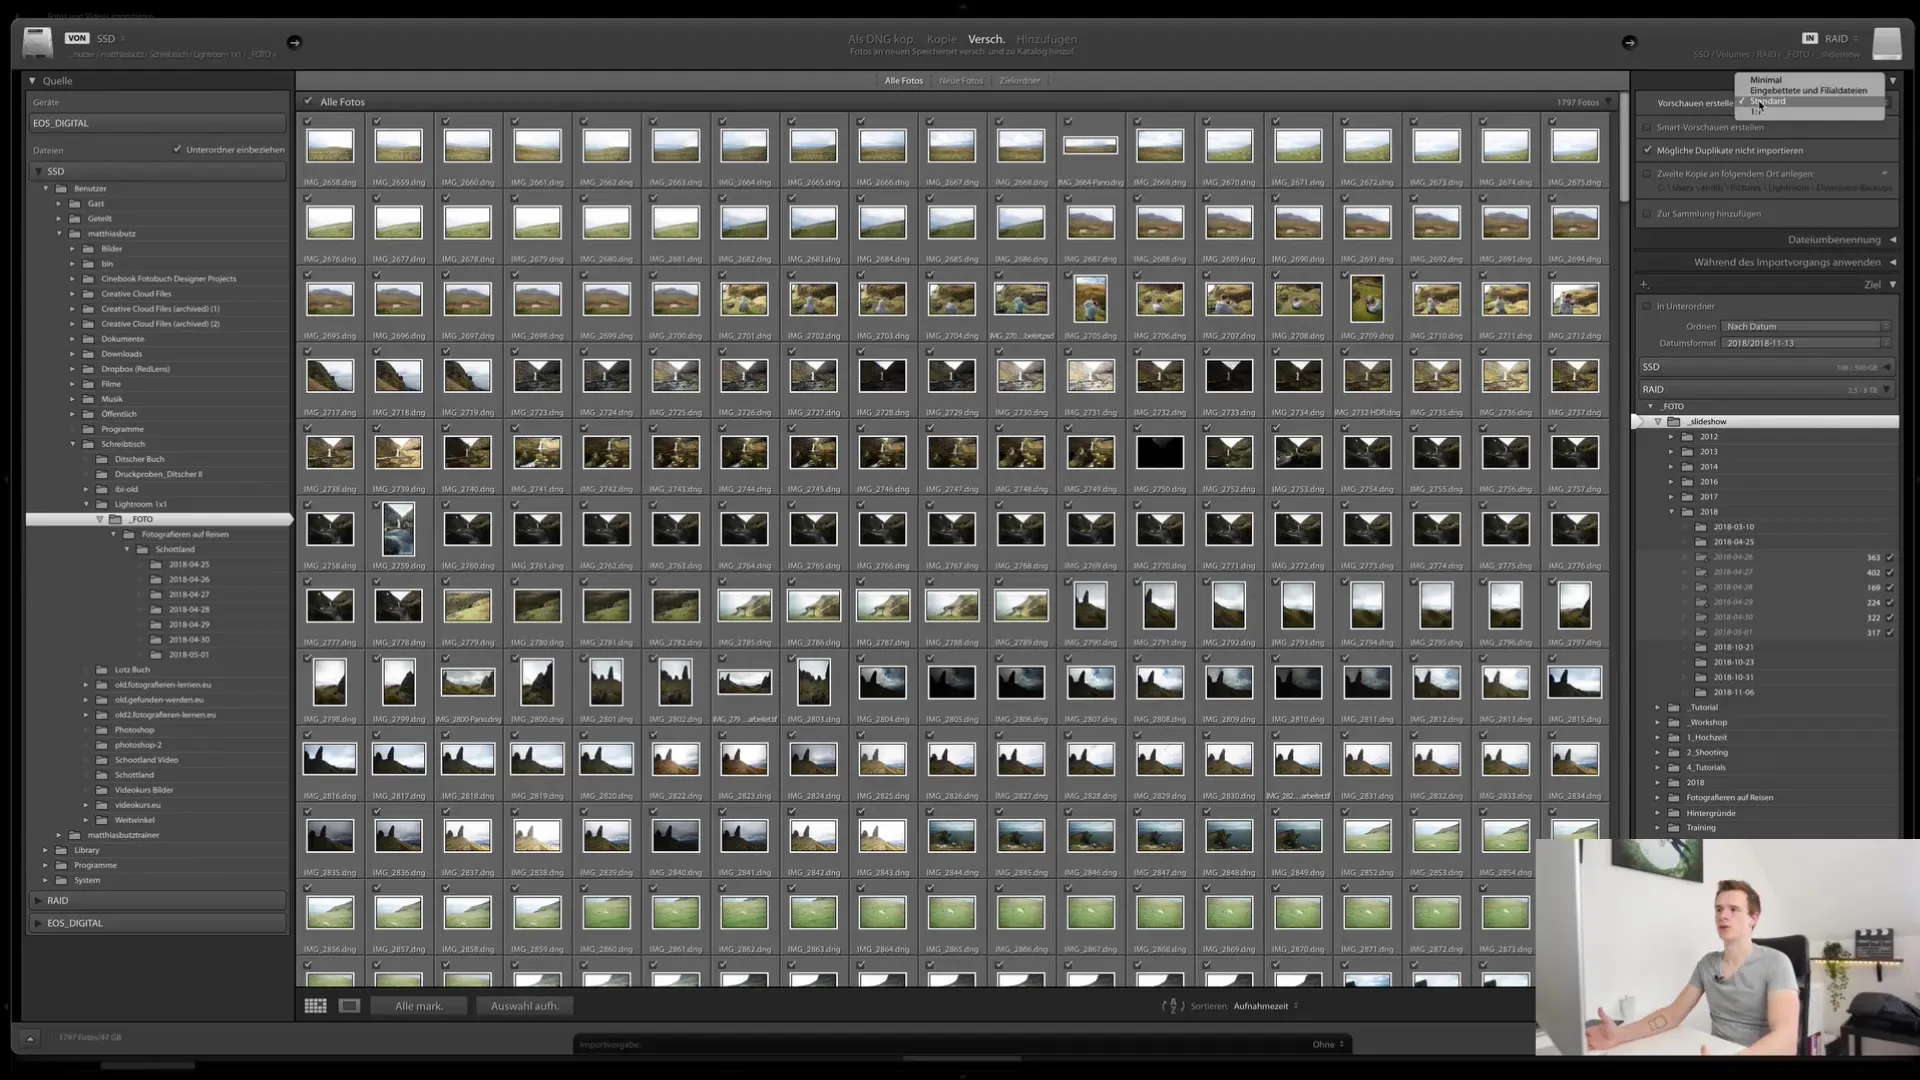This screenshot has width=1920, height=1080.
Task: Switch to grid view
Action: [x=315, y=1006]
